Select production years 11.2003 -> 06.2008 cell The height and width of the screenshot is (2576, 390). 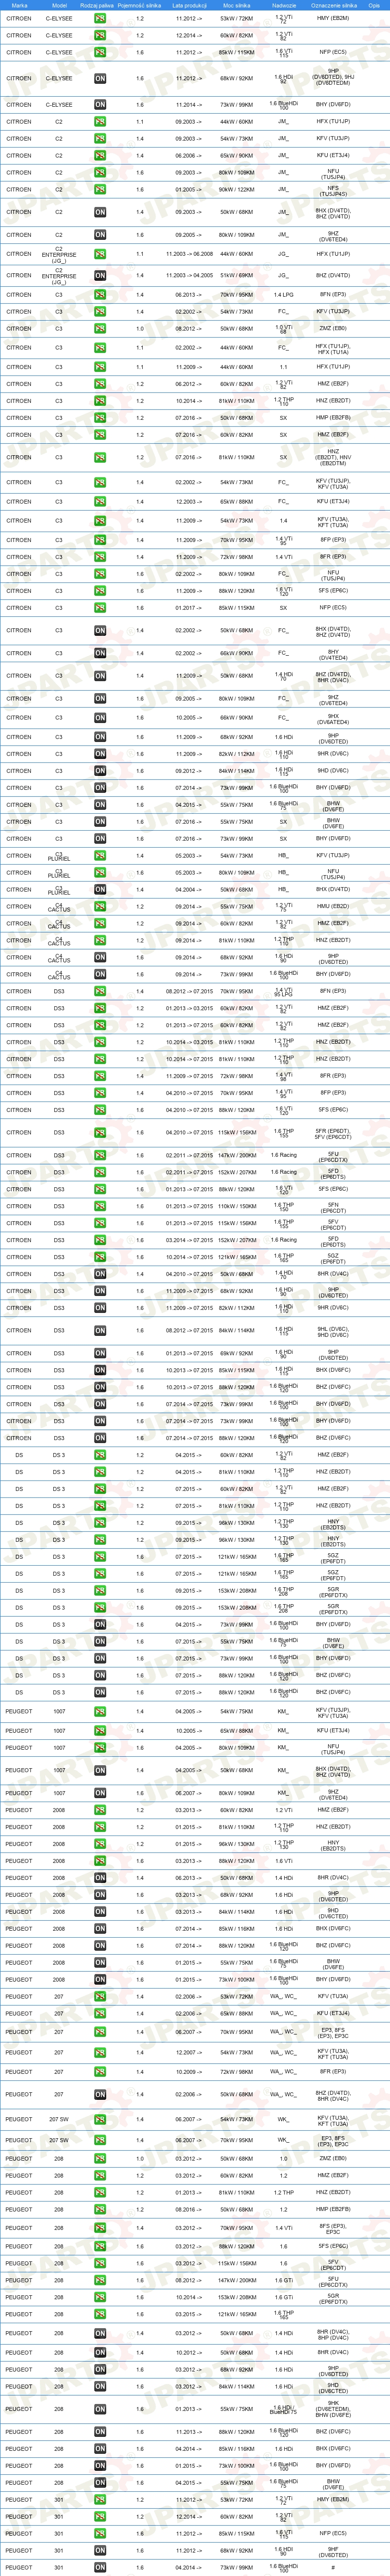(x=189, y=254)
